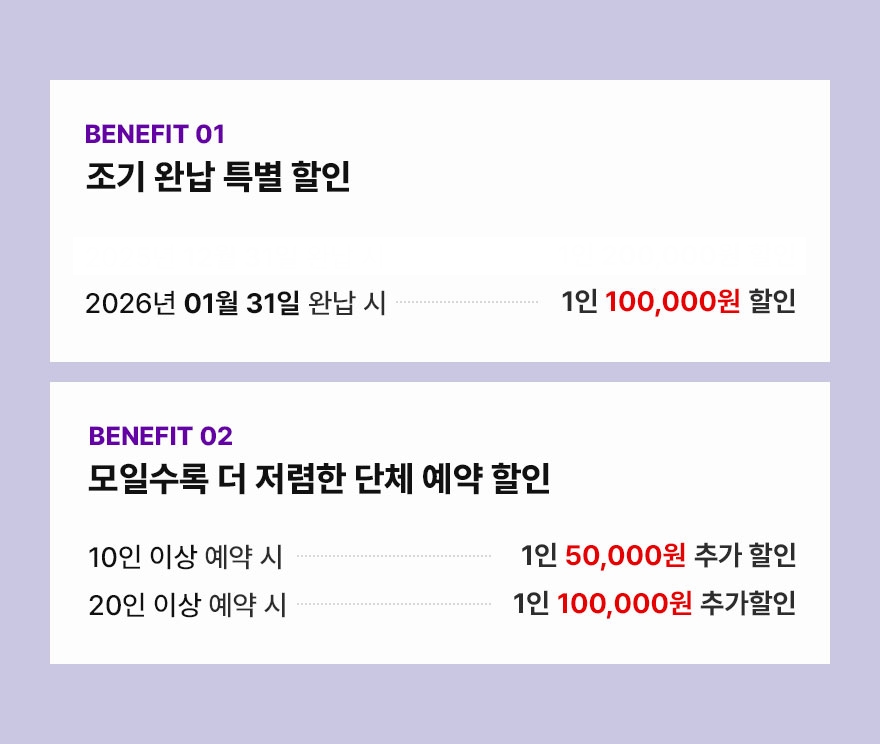Viewport: 880px width, 744px height.
Task: Select the 10인 이상 예약 시 row label
Action: (x=185, y=557)
